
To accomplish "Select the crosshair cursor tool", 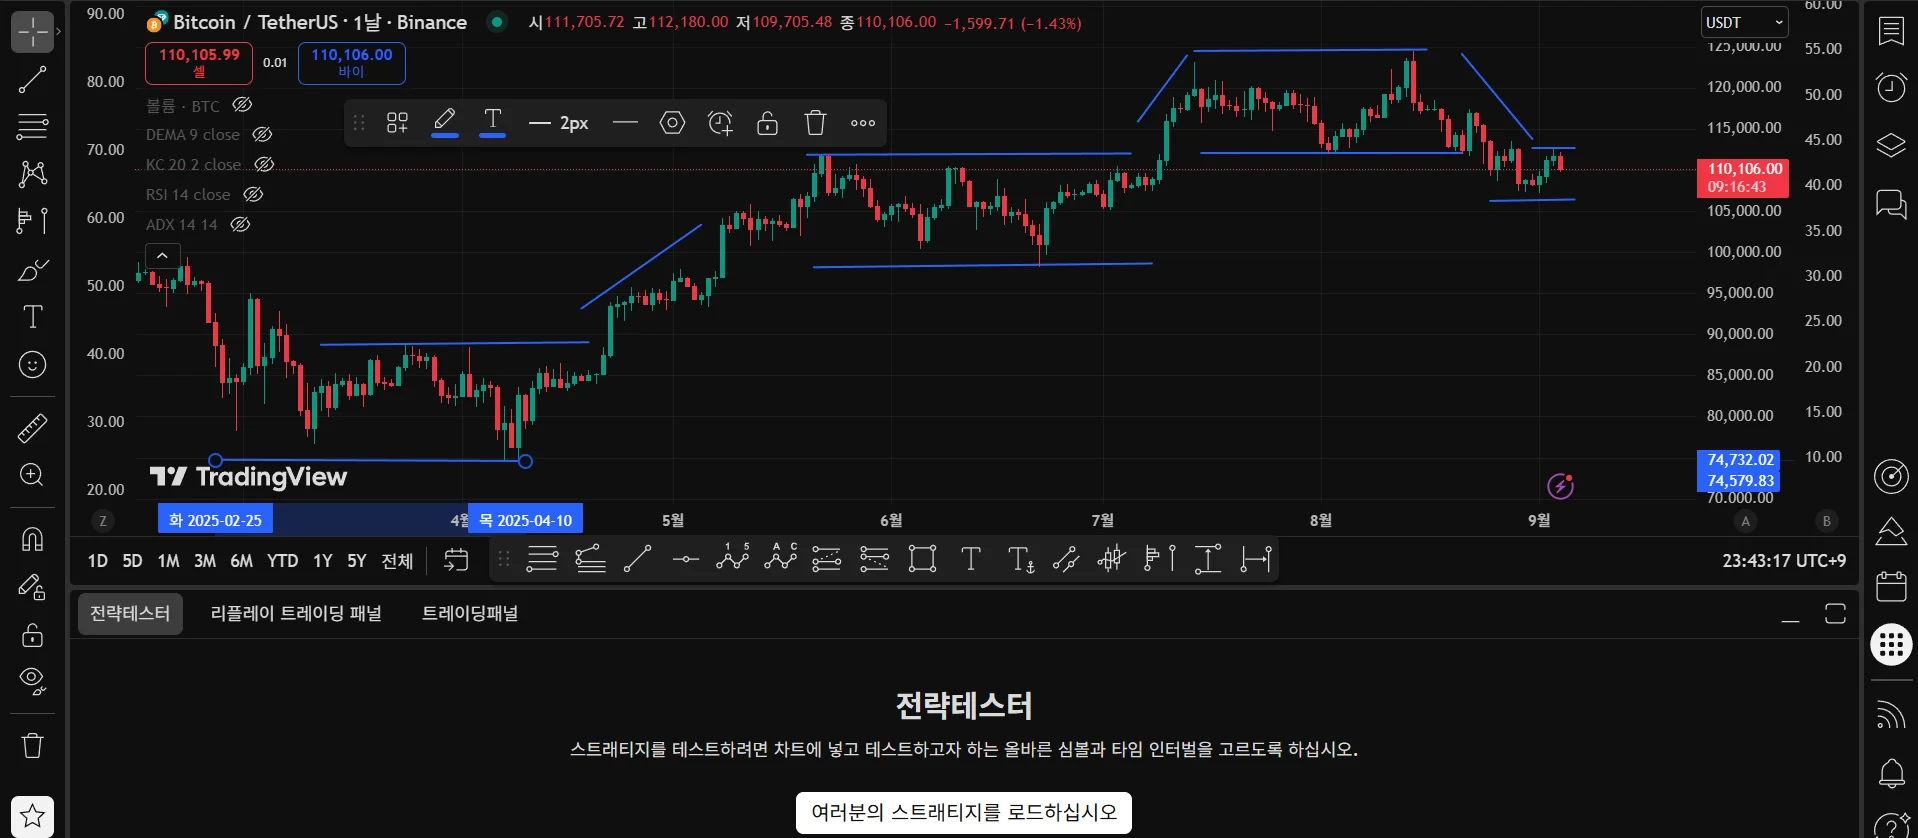I will pos(32,33).
